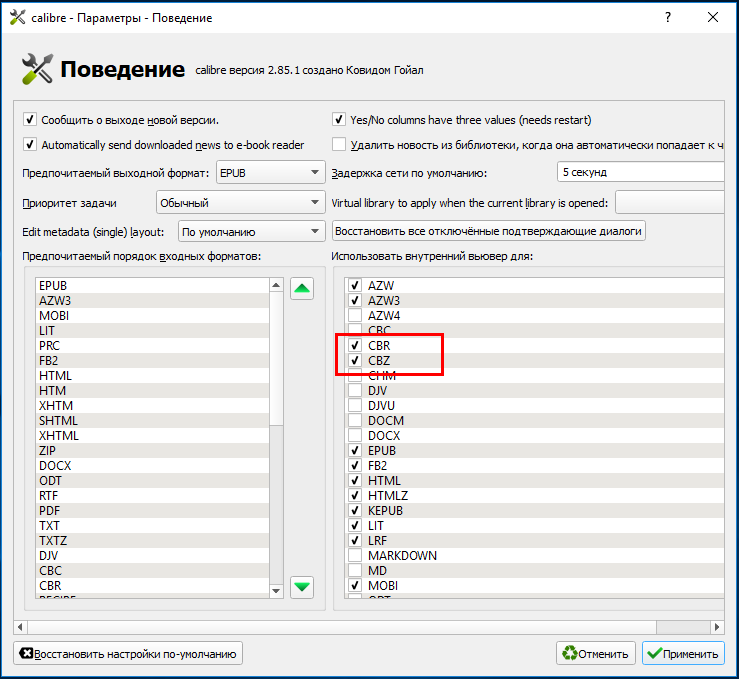Uncheck AZW in internal viewer list

[x=355, y=286]
